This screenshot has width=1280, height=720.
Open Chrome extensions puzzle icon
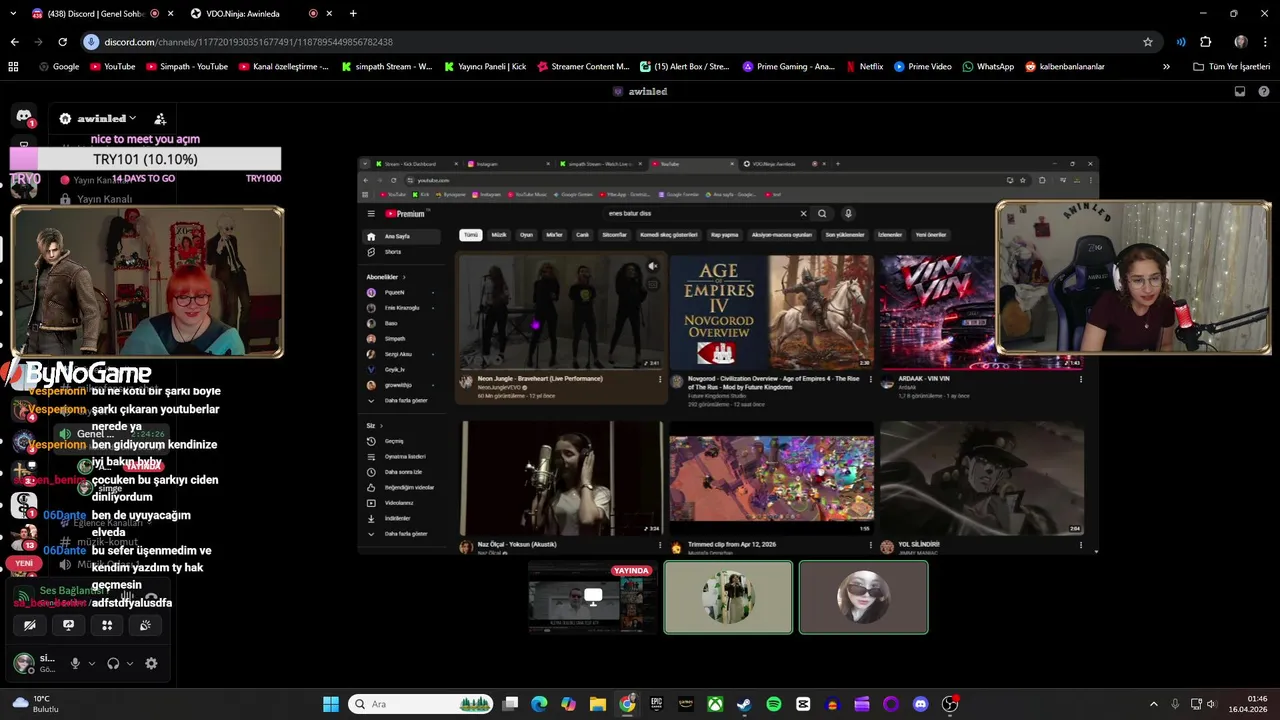1206,42
